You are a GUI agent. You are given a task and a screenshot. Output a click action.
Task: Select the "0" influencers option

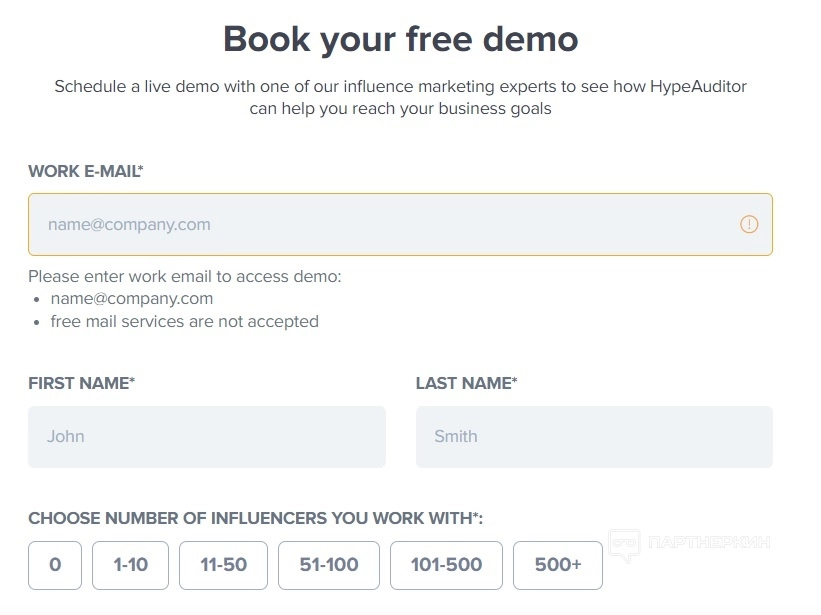[x=55, y=565]
